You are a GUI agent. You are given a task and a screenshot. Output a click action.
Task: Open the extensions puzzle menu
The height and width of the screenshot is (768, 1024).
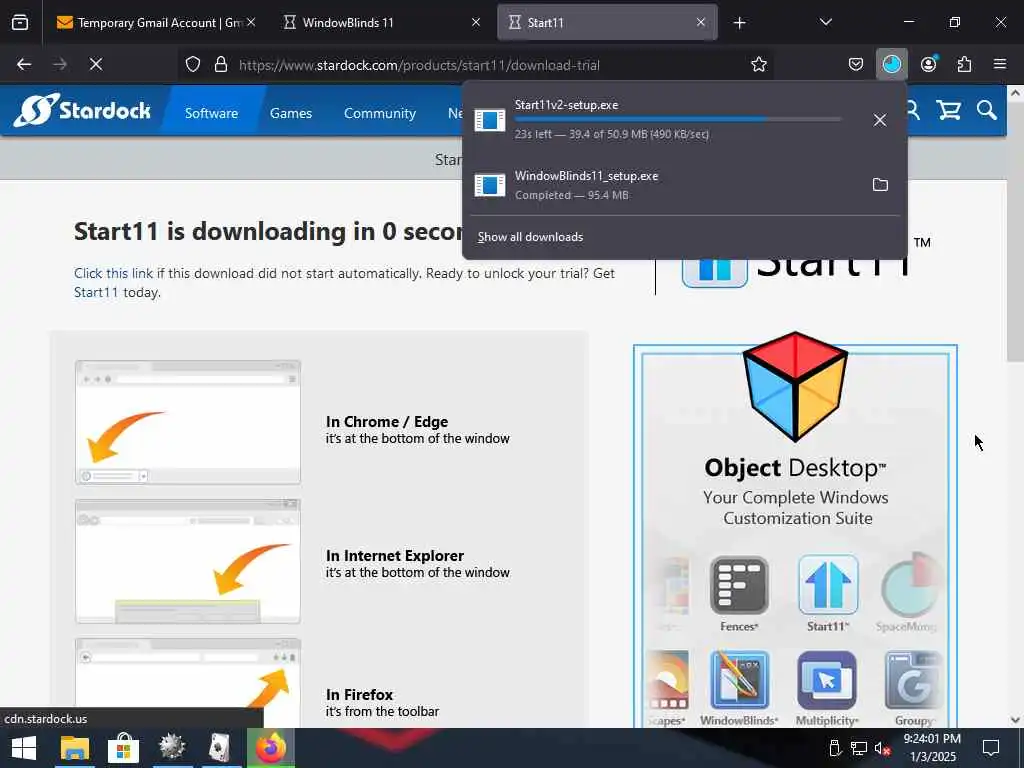[964, 64]
